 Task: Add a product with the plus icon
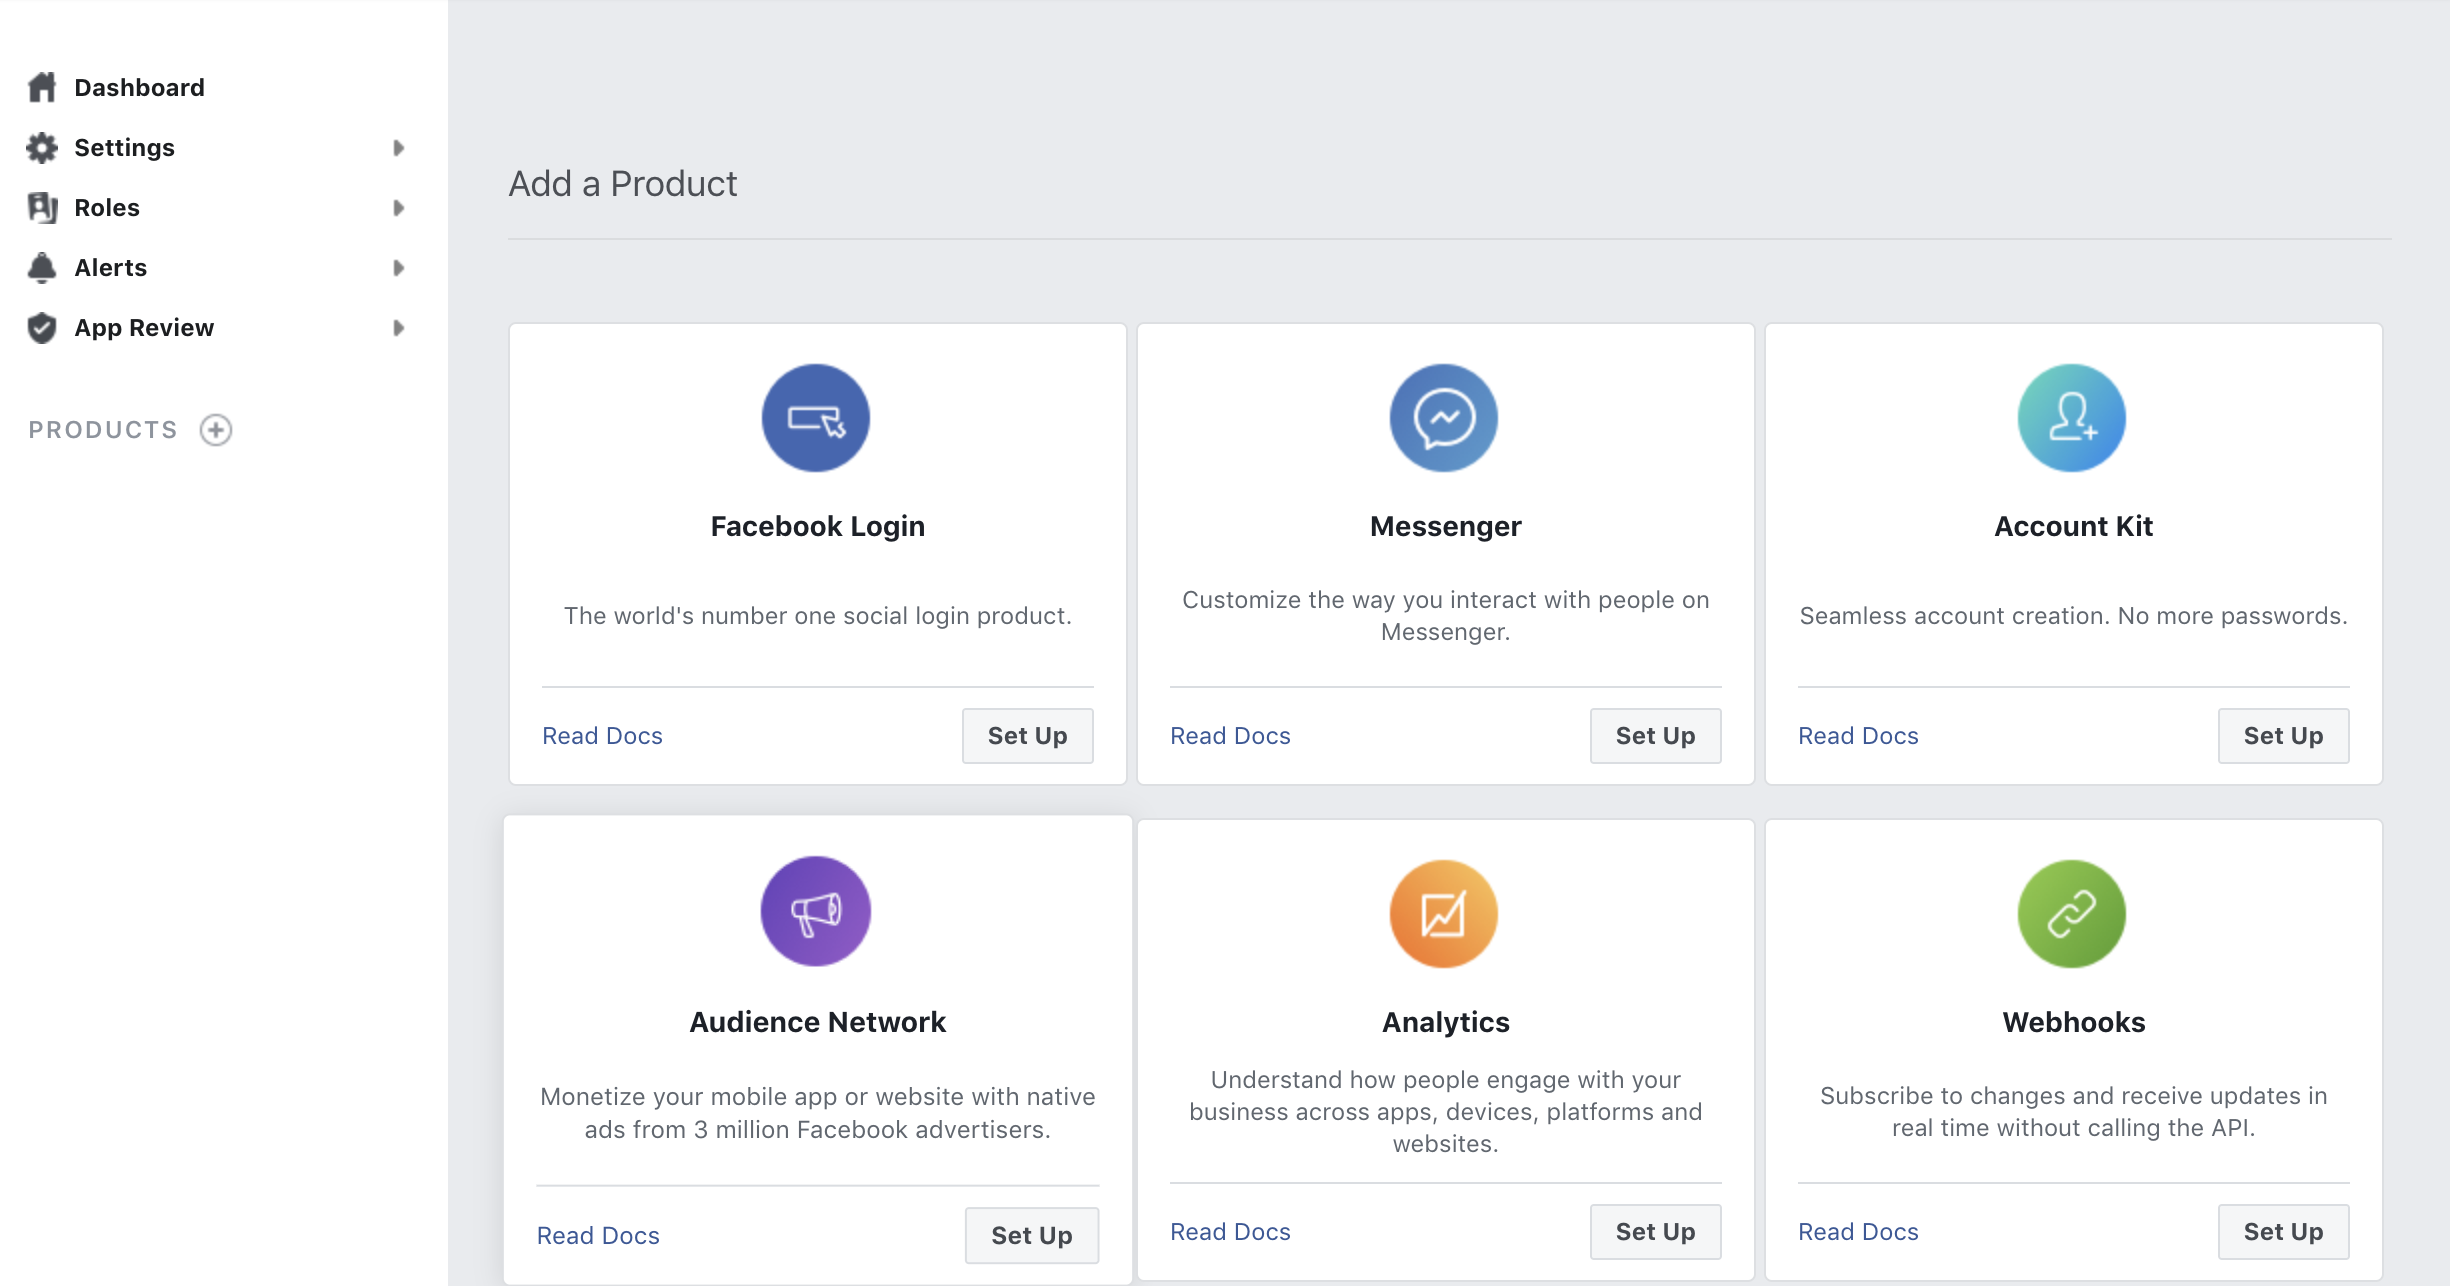[216, 429]
